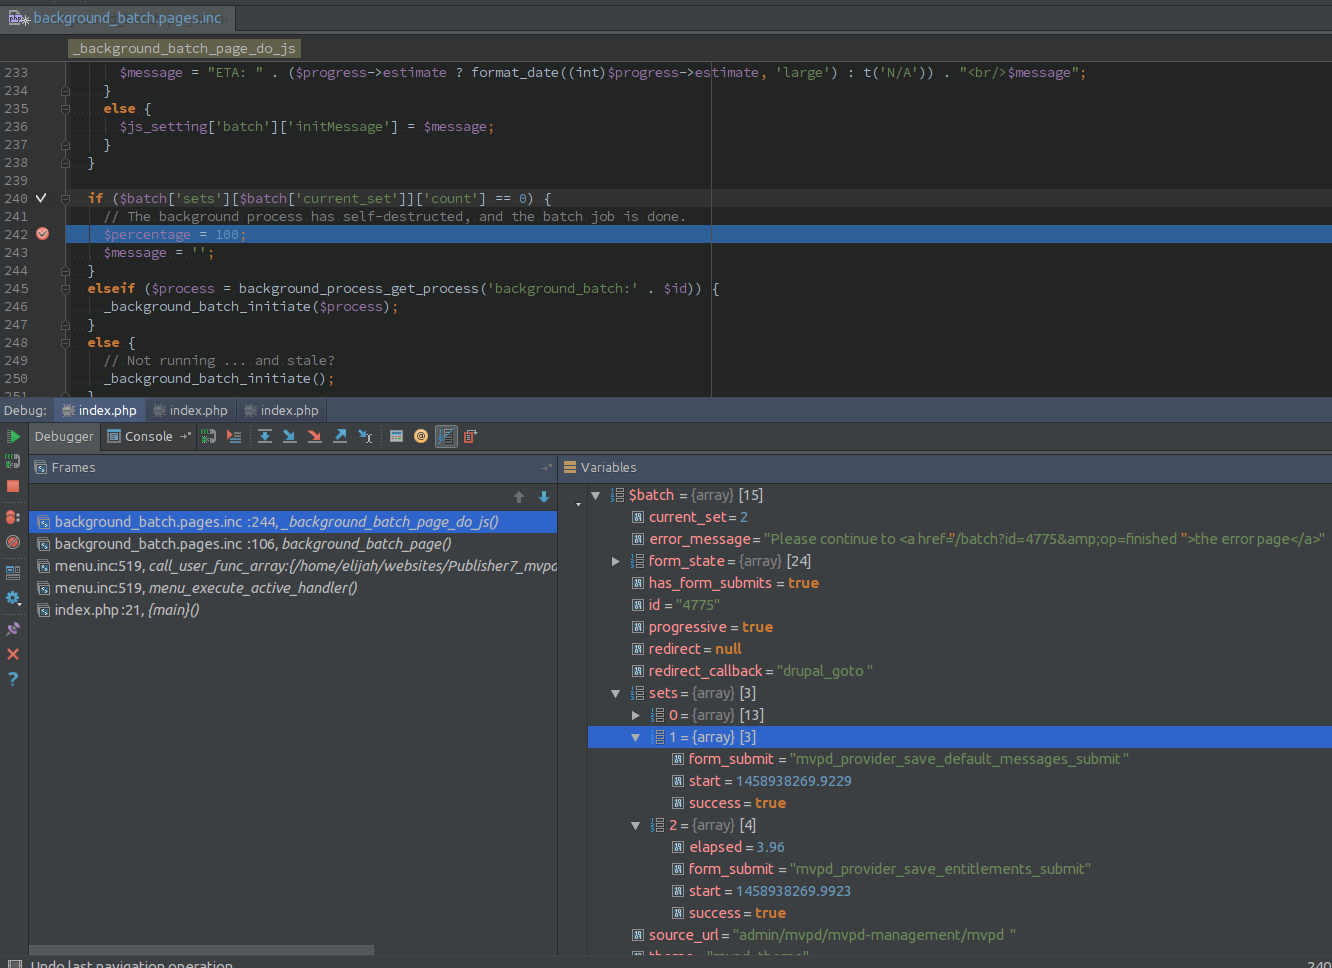1332x968 pixels.
Task: Collapse the else block fold at line 248
Action: [x=66, y=342]
